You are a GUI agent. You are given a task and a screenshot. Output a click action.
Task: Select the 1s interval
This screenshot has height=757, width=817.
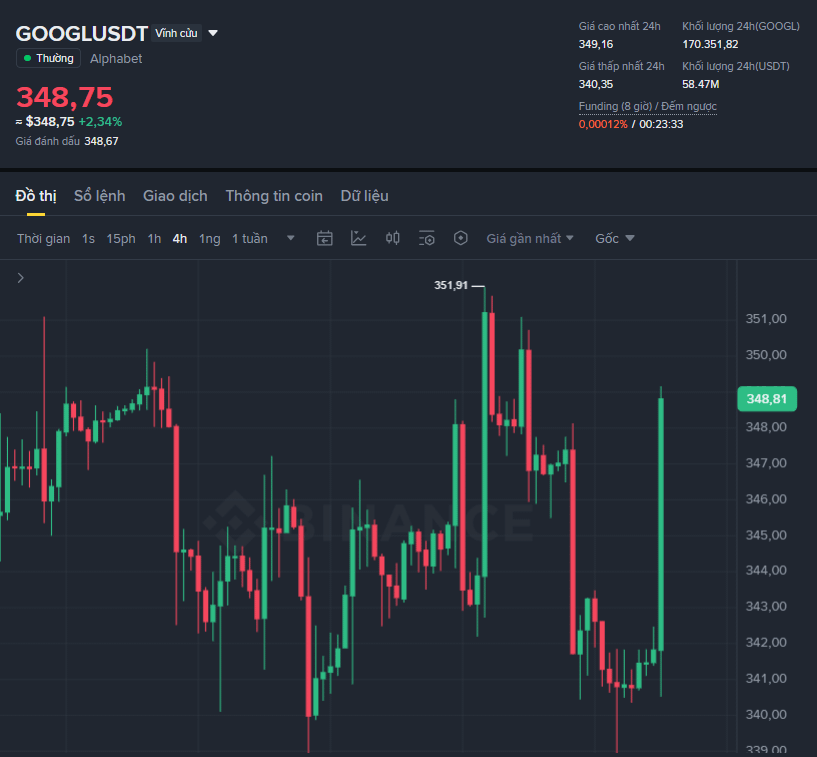point(88,239)
